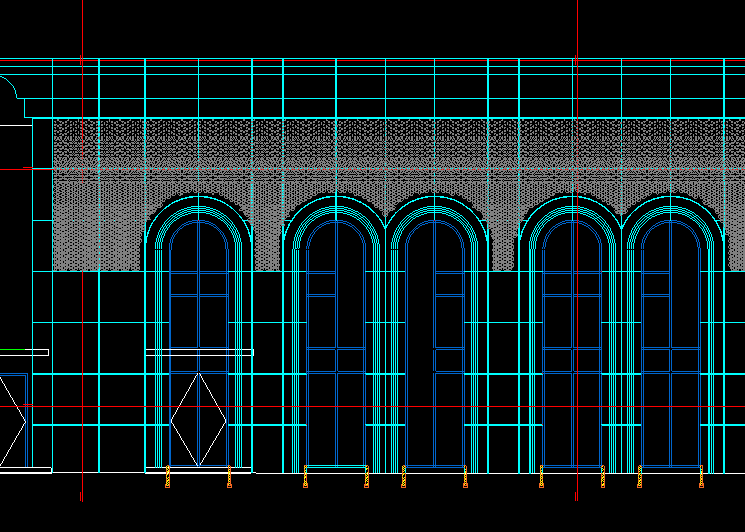
Task: Select the red horizontal line crossing the doors
Action: pyautogui.click(x=400, y=407)
